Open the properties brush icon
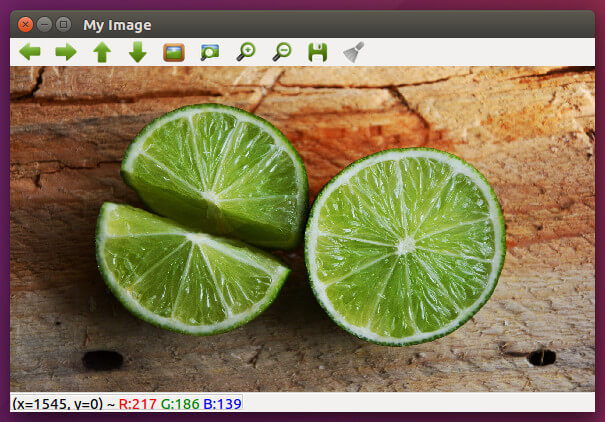605x422 pixels. tap(354, 52)
